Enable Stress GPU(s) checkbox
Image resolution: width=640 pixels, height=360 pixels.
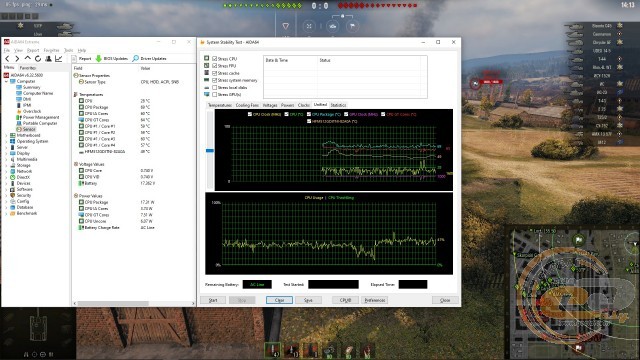[x=215, y=95]
